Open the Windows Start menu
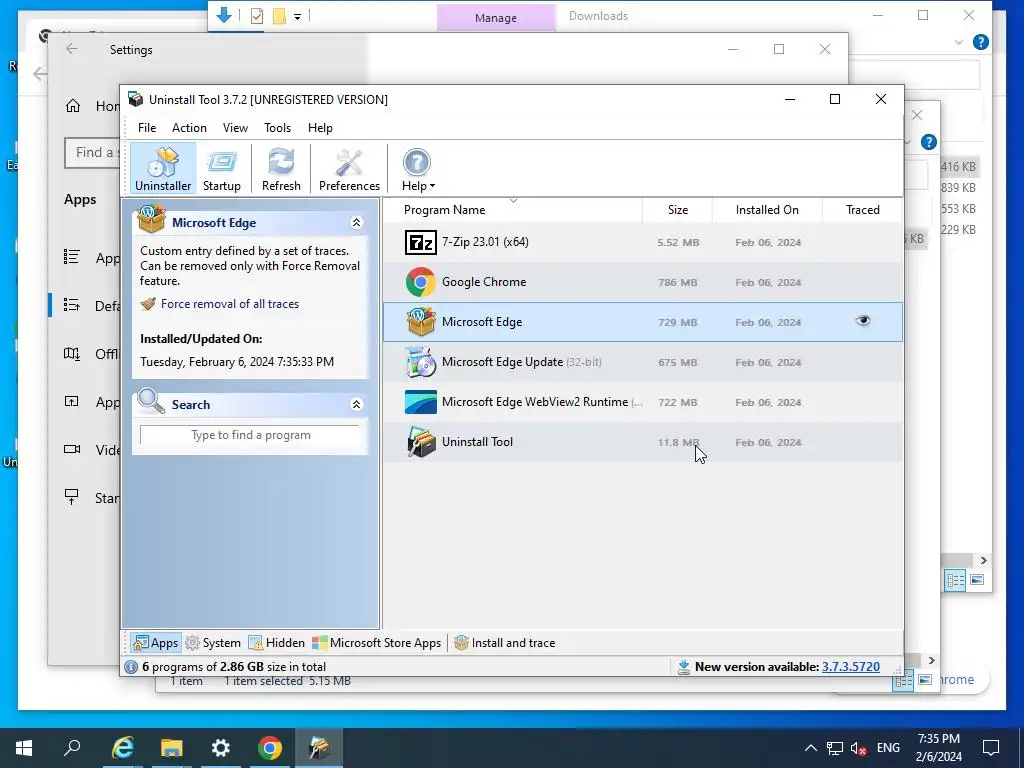The image size is (1024, 768). tap(24, 748)
